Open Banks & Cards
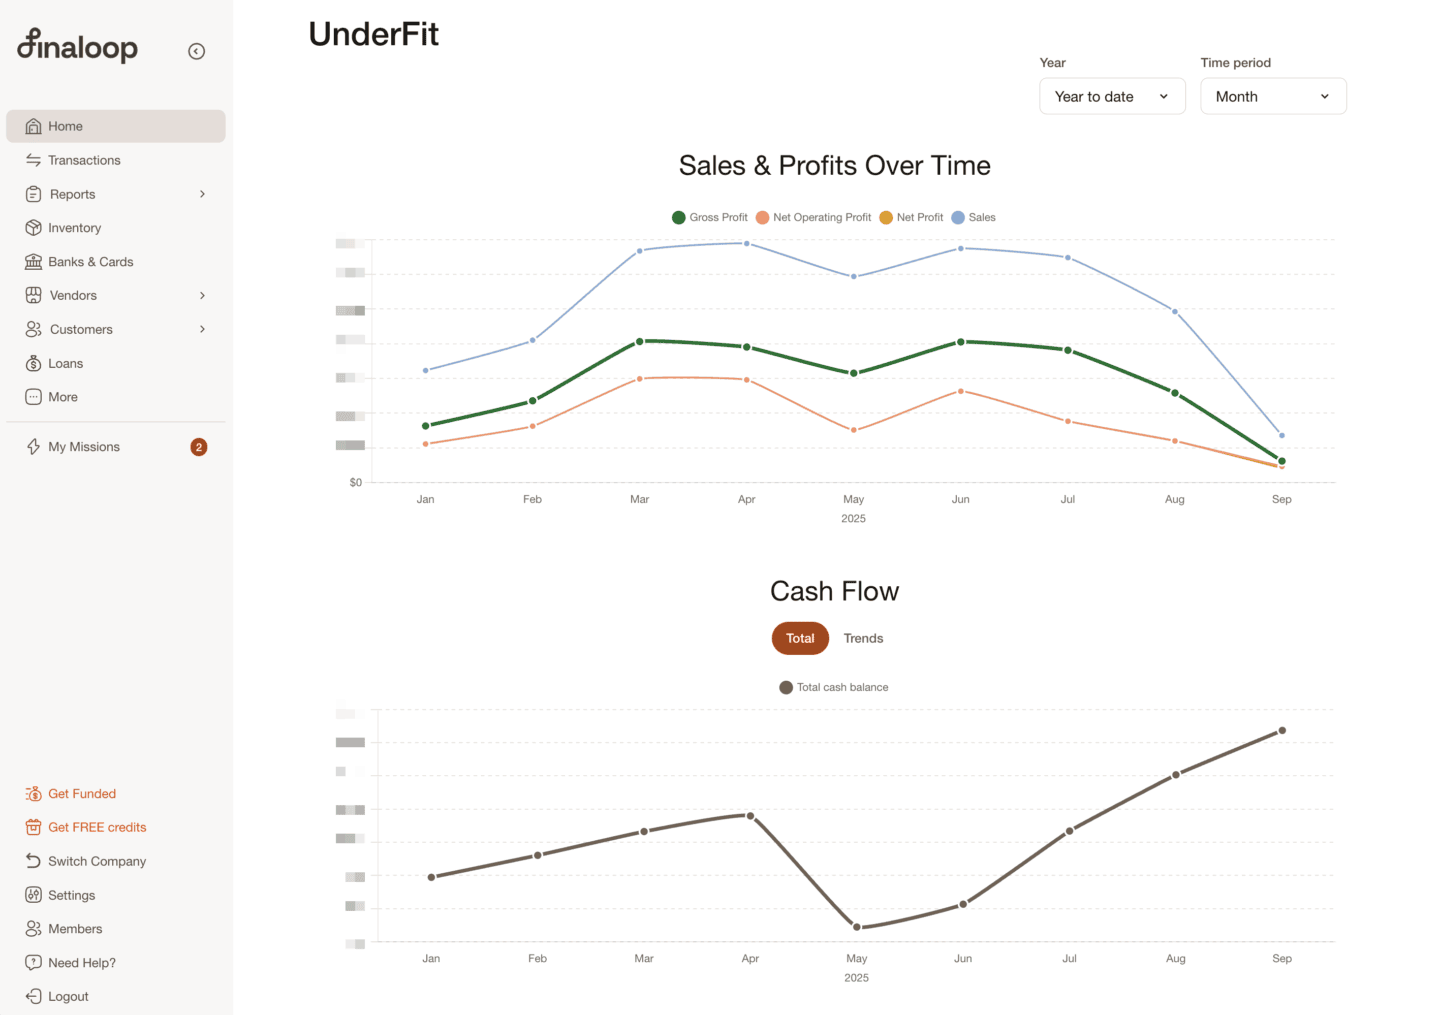The image size is (1440, 1015). tap(91, 261)
